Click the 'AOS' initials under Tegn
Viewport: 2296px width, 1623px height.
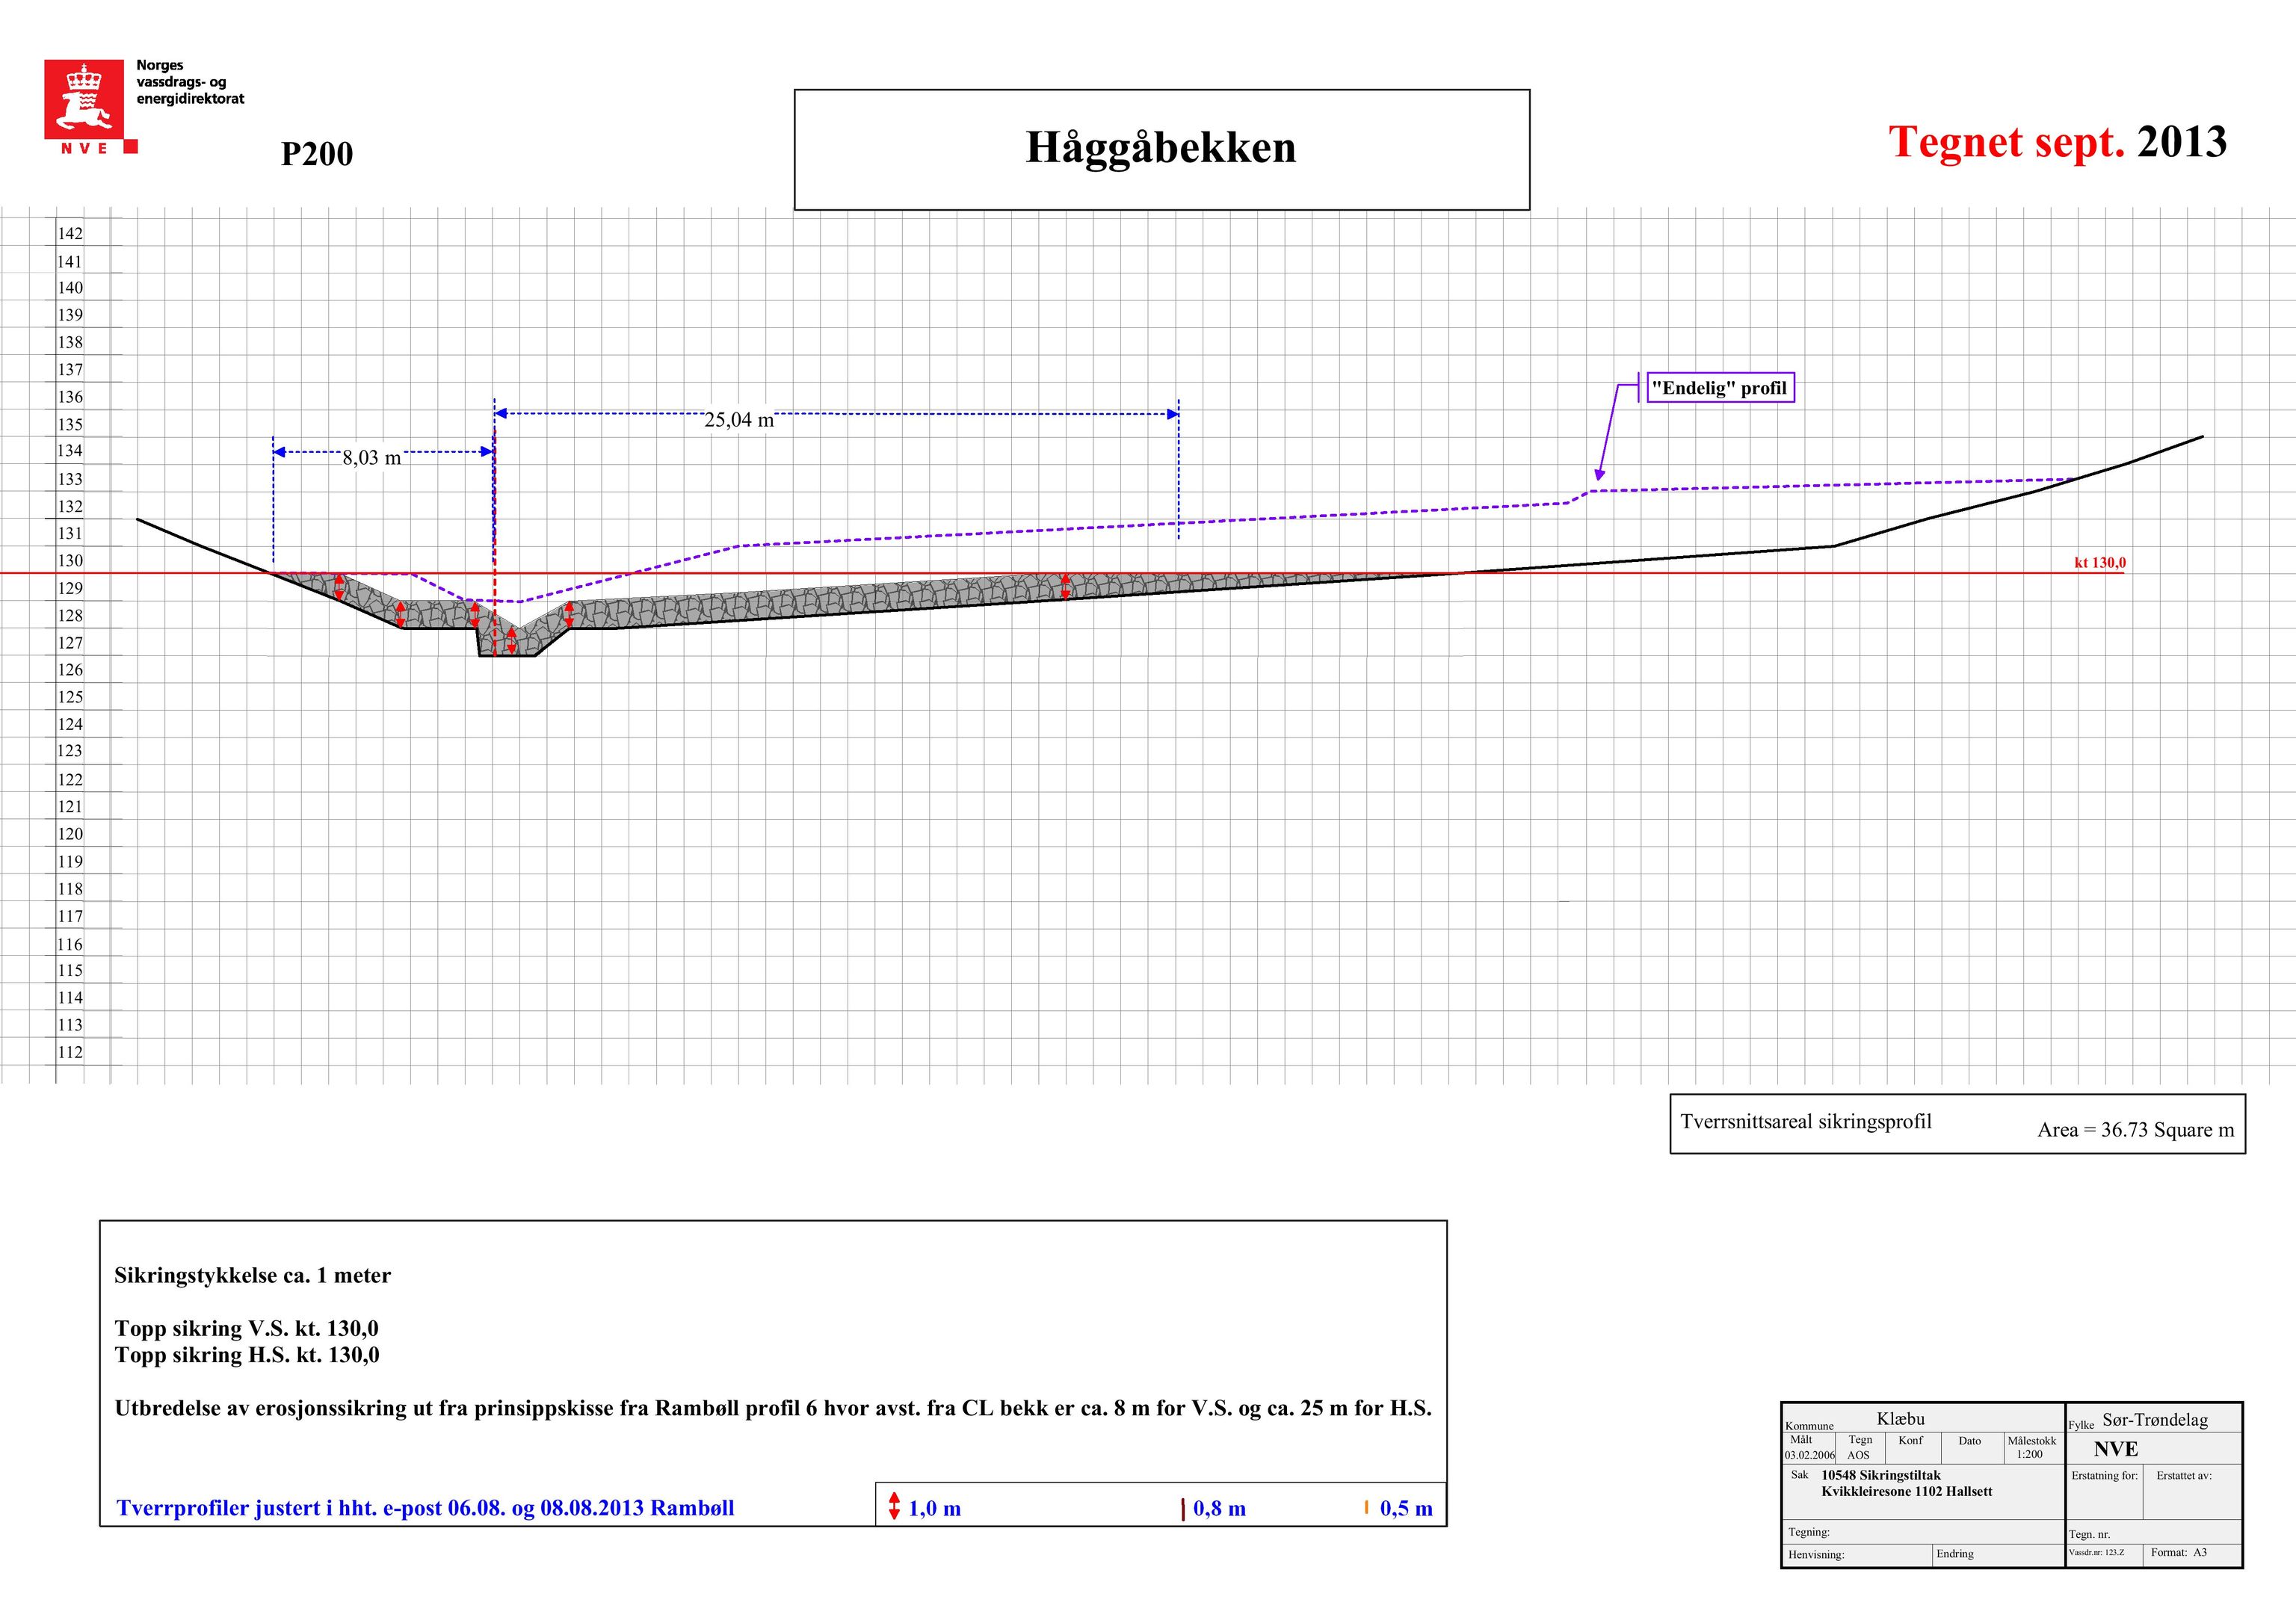1858,1455
